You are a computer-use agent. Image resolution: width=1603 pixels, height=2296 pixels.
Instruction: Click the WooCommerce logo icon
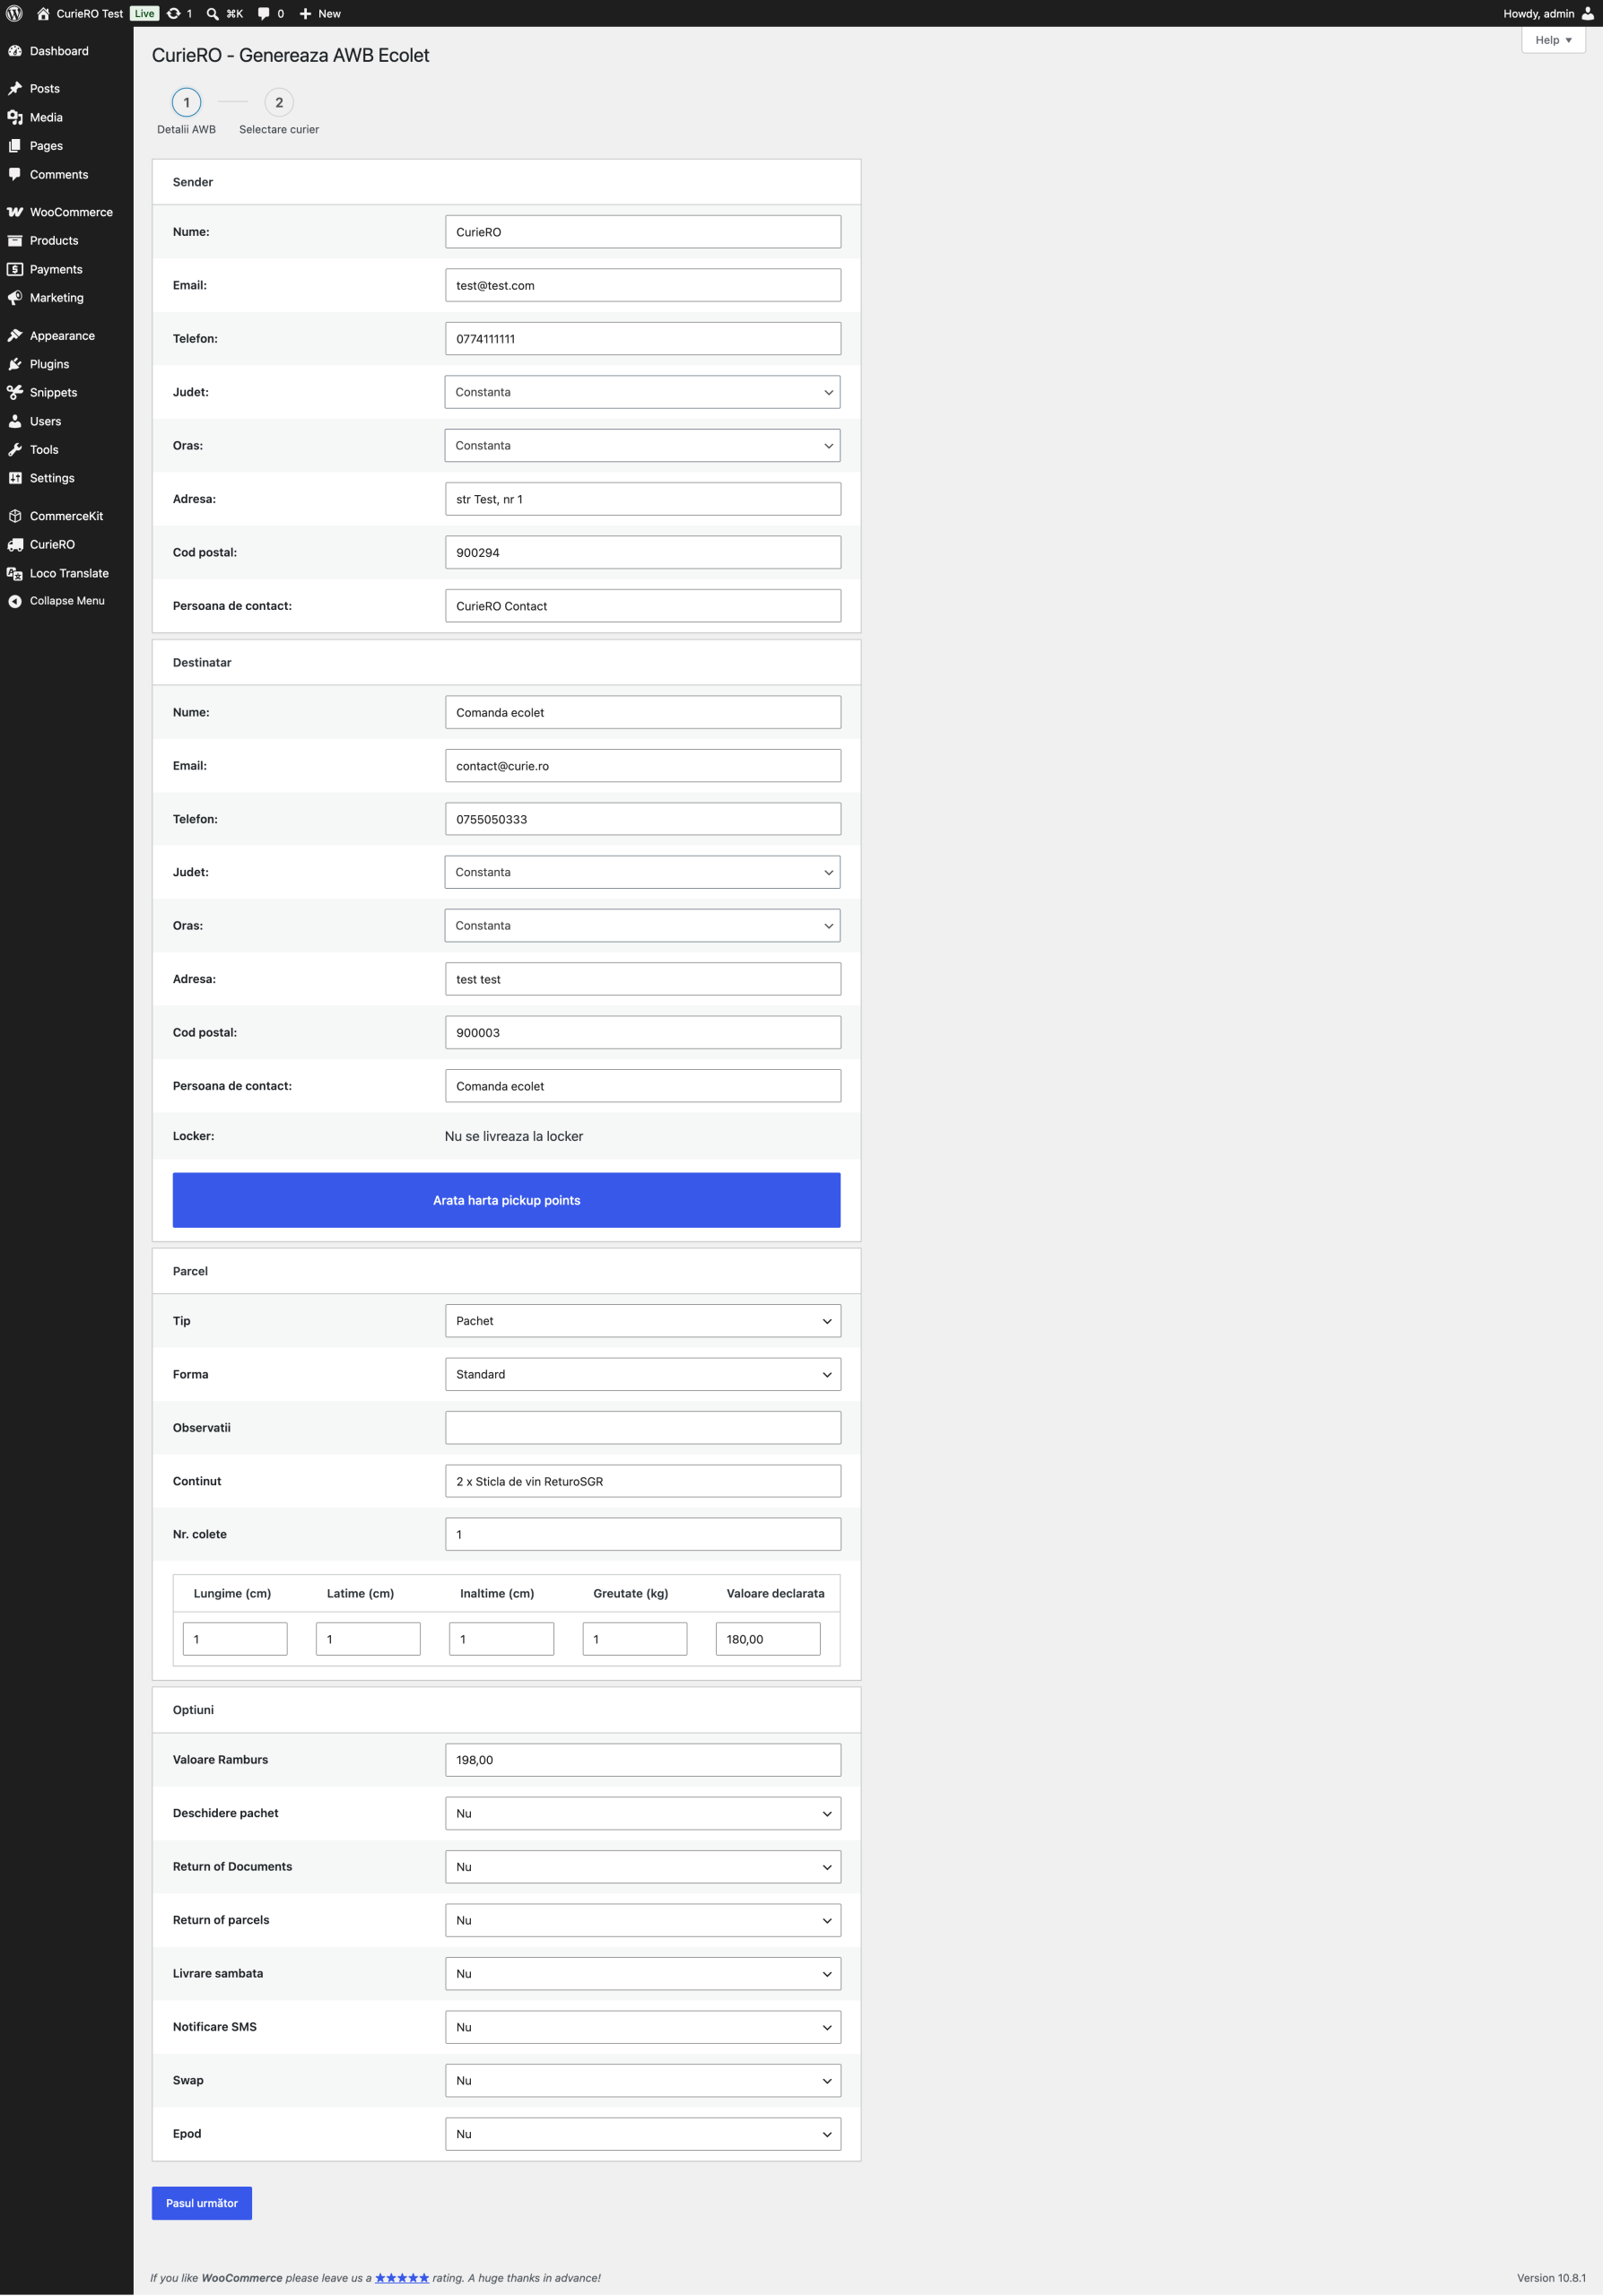(15, 212)
